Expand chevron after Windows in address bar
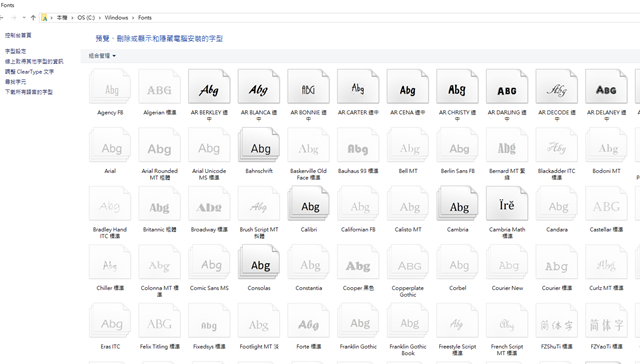 tap(133, 18)
